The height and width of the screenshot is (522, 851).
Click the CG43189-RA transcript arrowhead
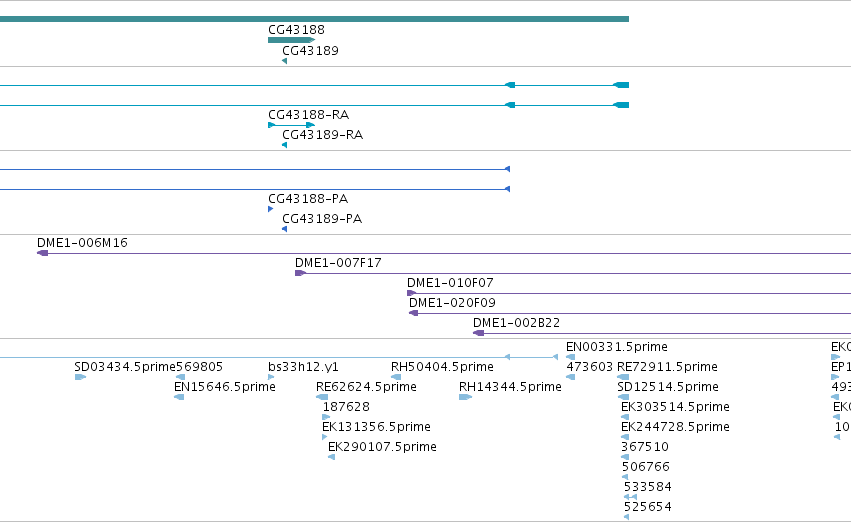[284, 145]
